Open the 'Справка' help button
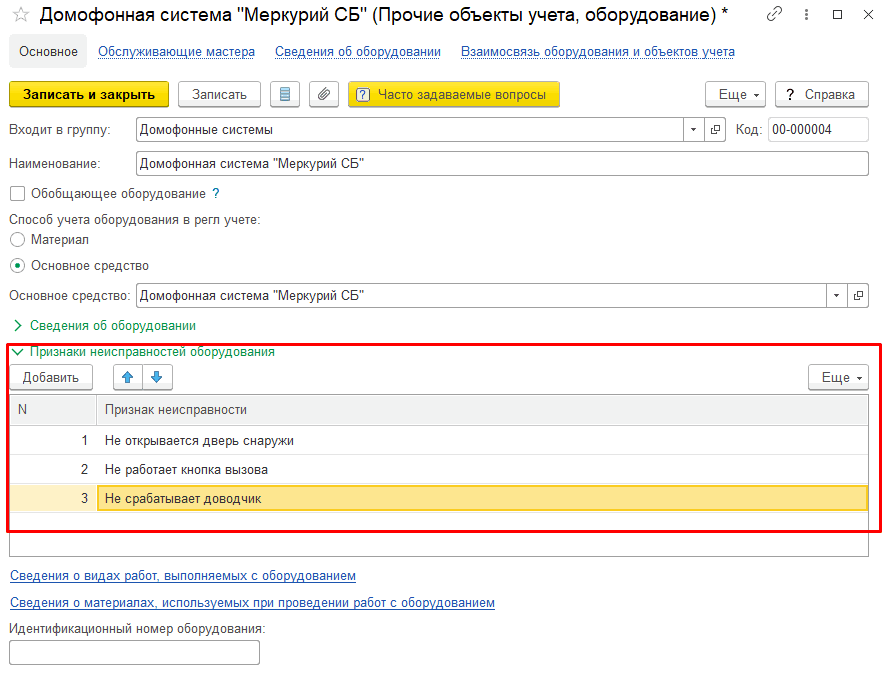This screenshot has width=887, height=674. (821, 95)
